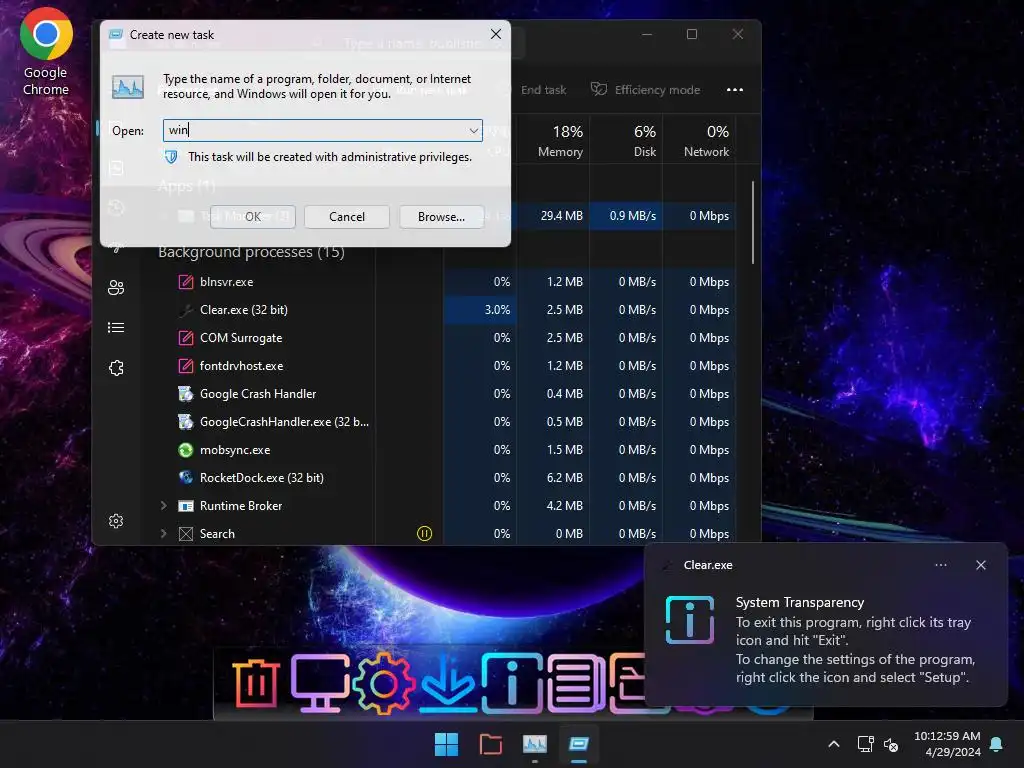The image size is (1024, 768).
Task: Cancel the Create new task dialog
Action: pos(347,217)
